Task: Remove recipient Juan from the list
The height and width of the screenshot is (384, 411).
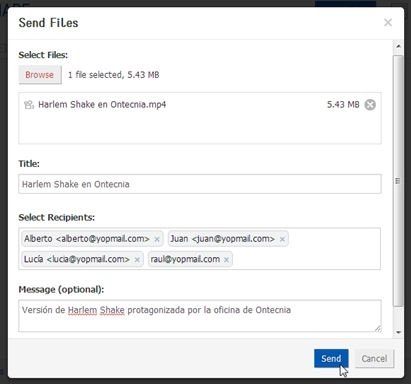Action: (282, 239)
